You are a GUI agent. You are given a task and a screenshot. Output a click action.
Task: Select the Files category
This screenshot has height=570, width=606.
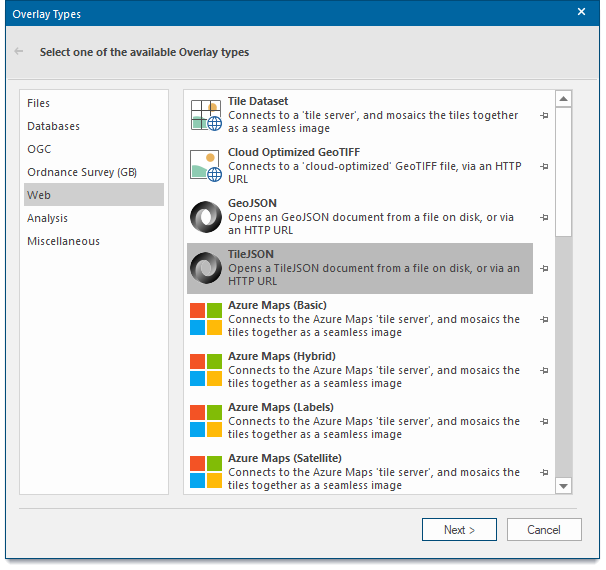[x=94, y=103]
